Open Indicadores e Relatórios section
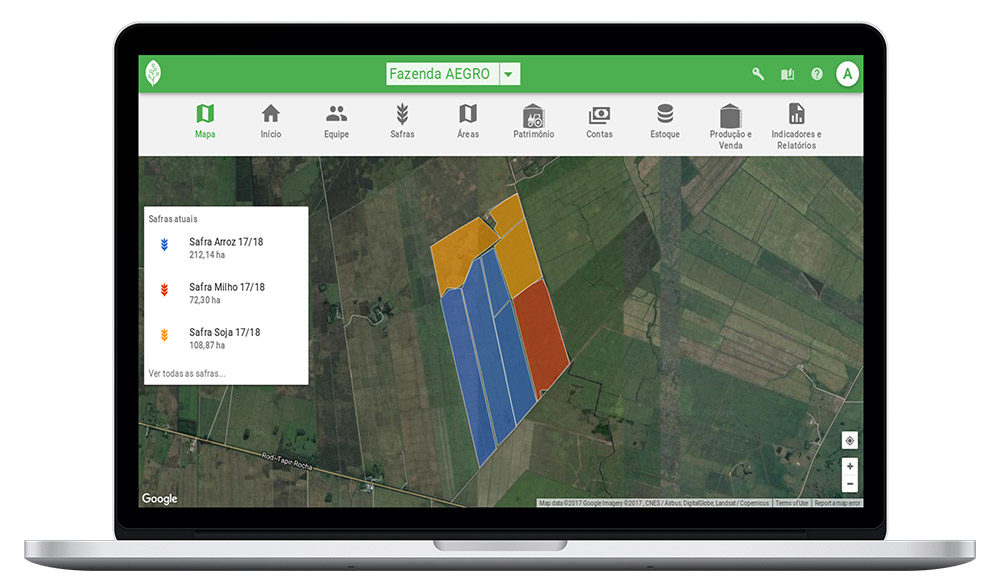The height and width of the screenshot is (588, 1000). point(796,125)
